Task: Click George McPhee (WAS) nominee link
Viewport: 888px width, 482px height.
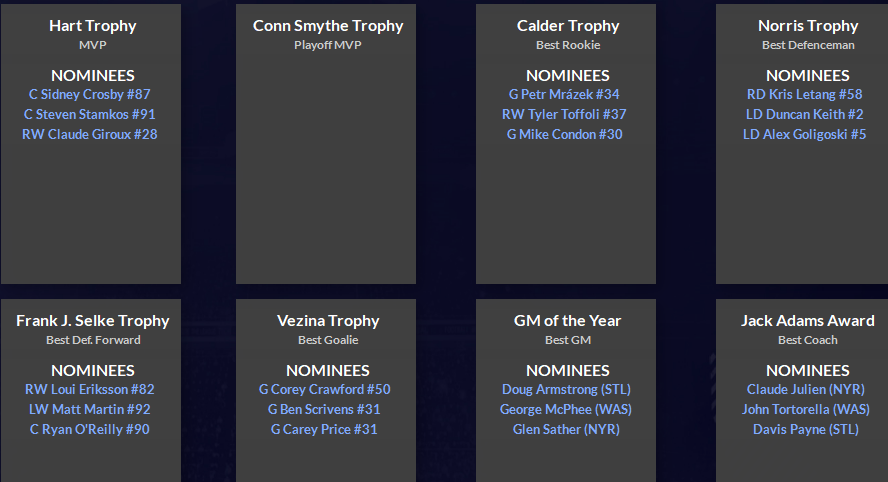Action: (566, 409)
